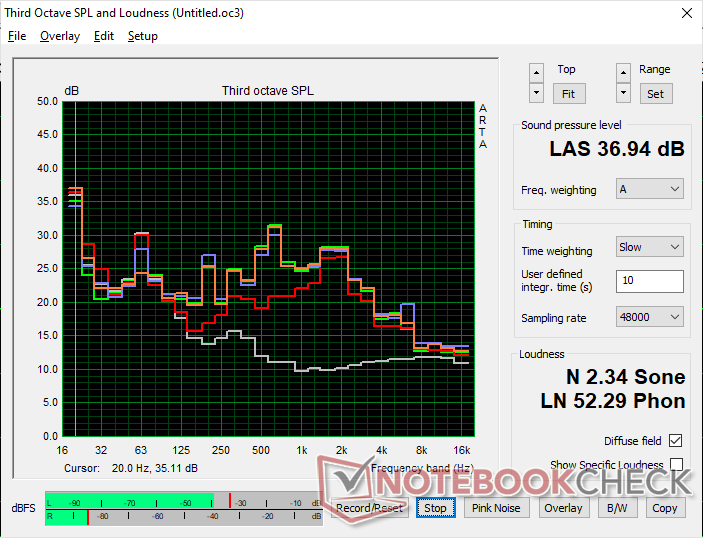Close the Third Octave SPL window

[x=686, y=13]
